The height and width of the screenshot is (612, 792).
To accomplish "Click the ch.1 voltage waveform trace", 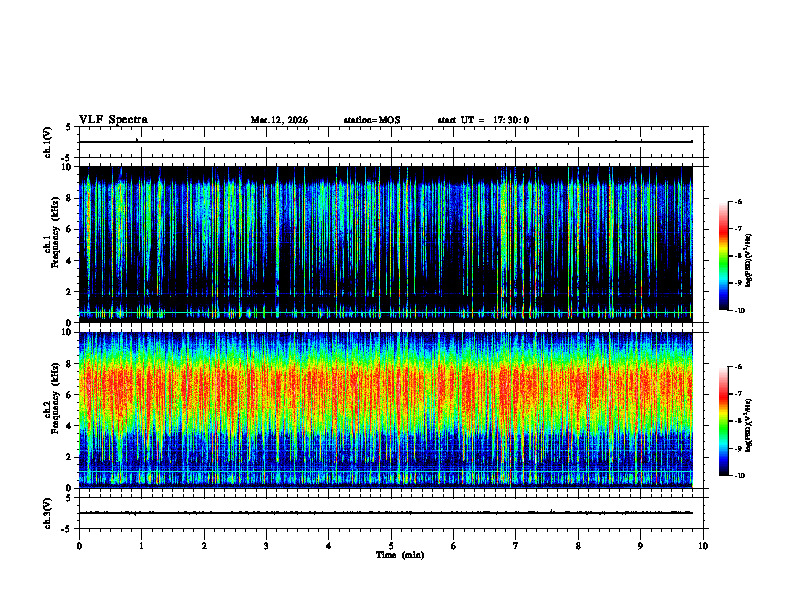I will click(386, 142).
